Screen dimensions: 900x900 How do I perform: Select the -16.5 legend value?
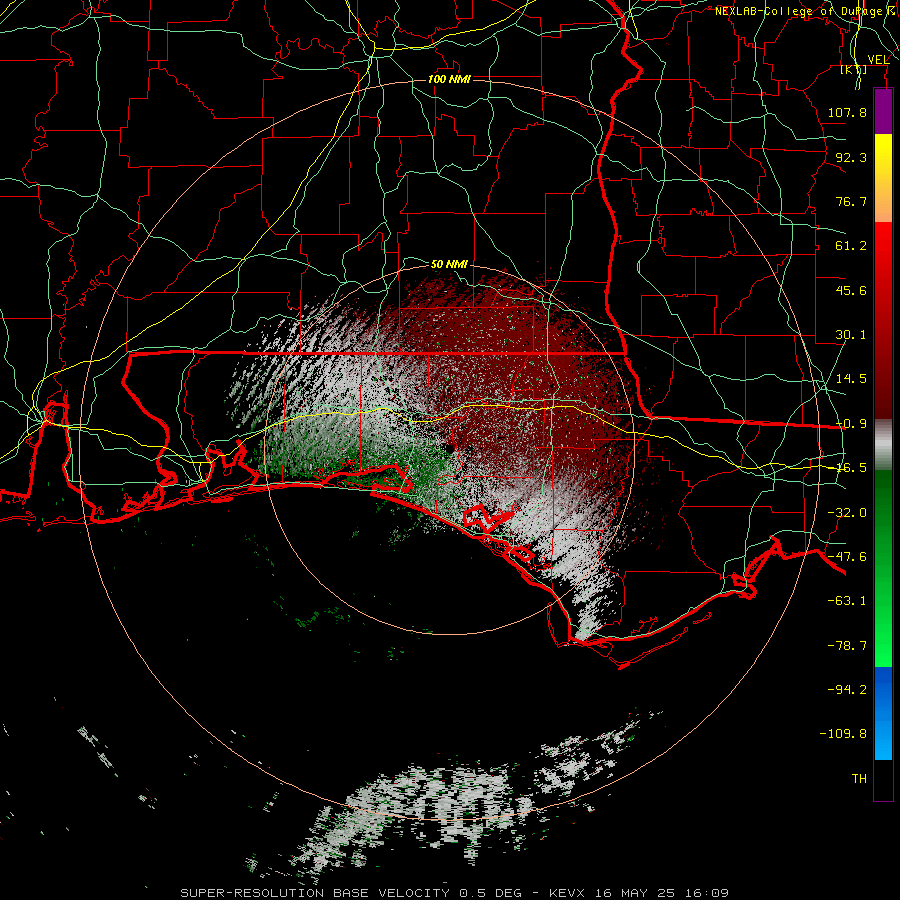(851, 468)
